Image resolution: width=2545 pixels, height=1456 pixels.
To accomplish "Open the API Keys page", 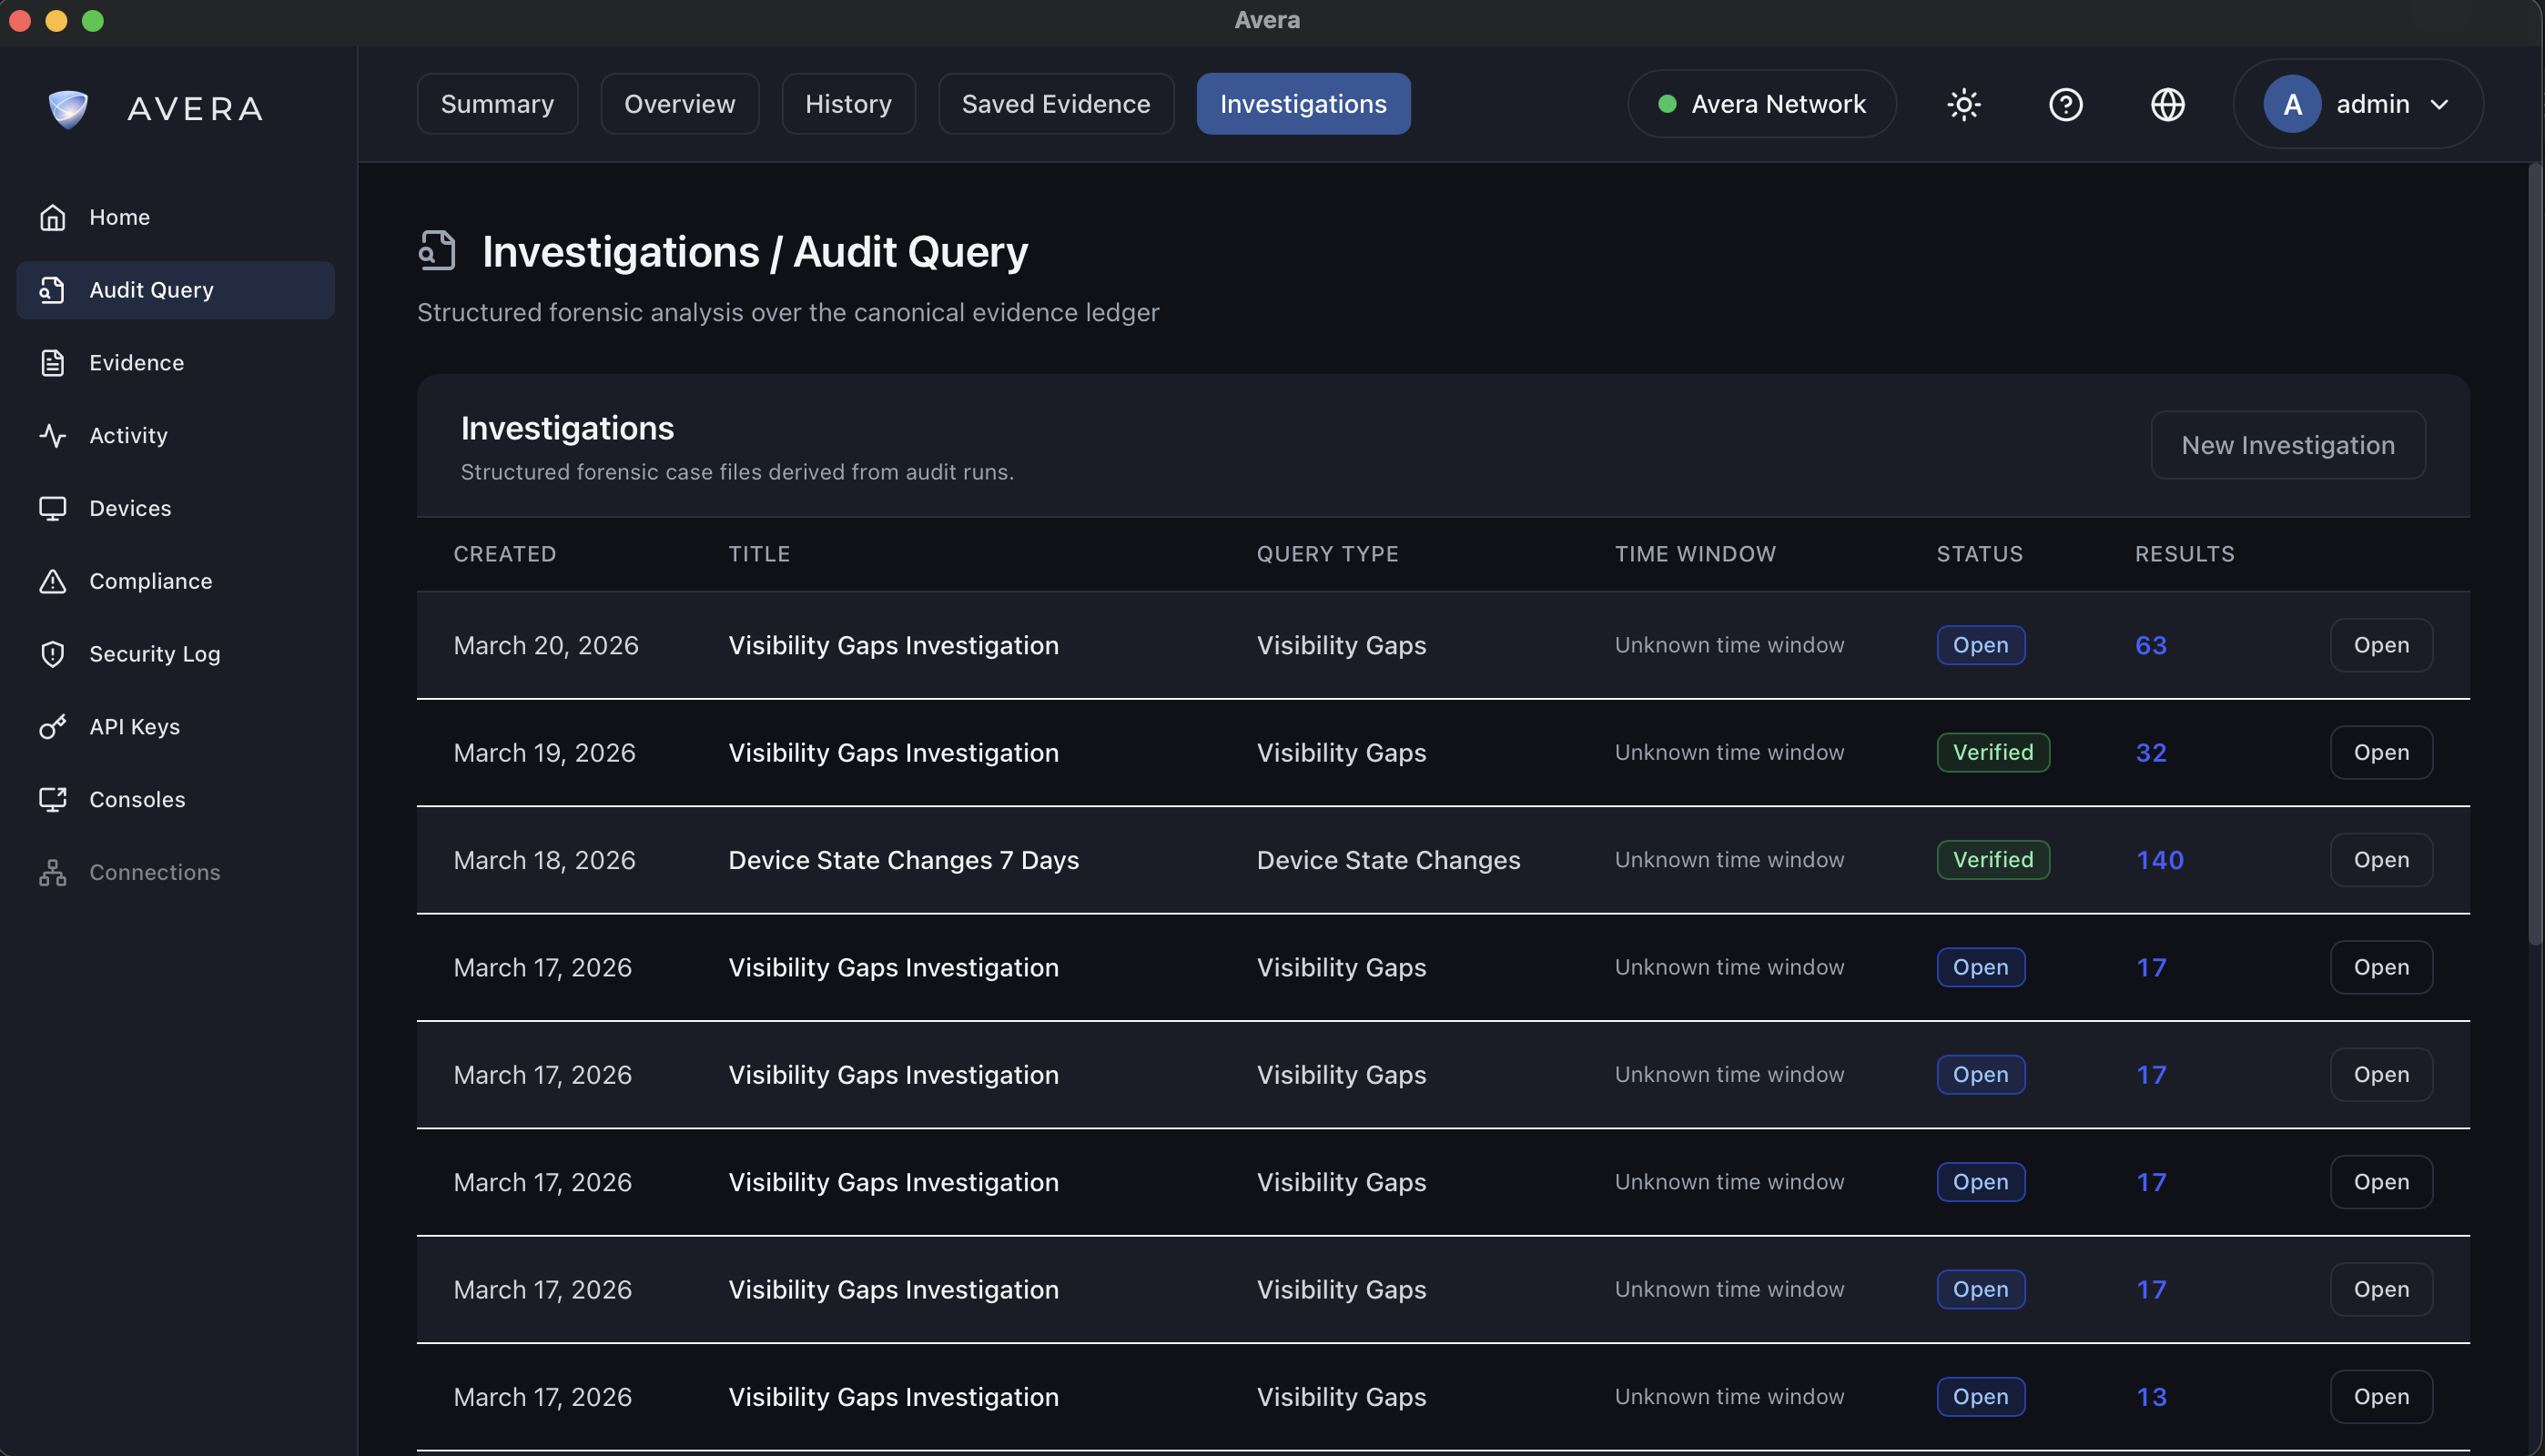I will pos(134,727).
